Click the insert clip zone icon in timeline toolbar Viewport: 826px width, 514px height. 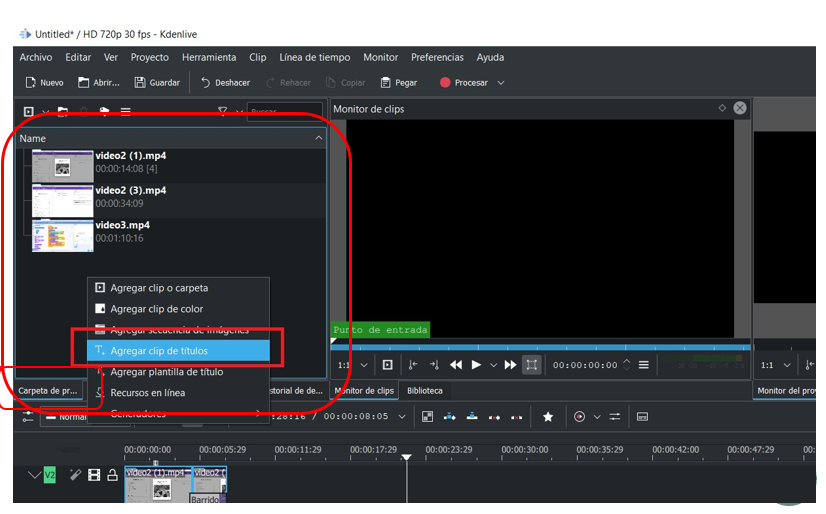pos(449,417)
